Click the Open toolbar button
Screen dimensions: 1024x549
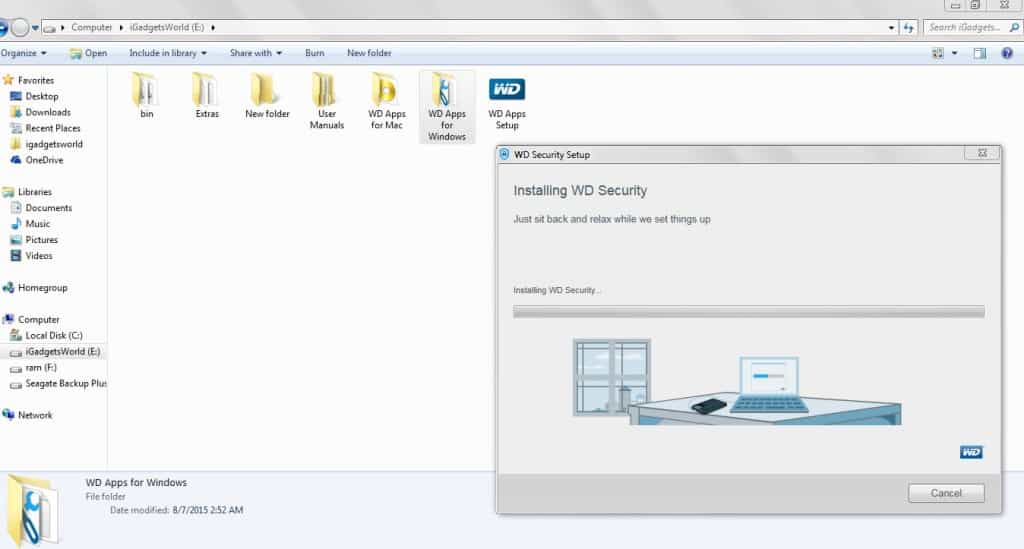click(x=88, y=53)
